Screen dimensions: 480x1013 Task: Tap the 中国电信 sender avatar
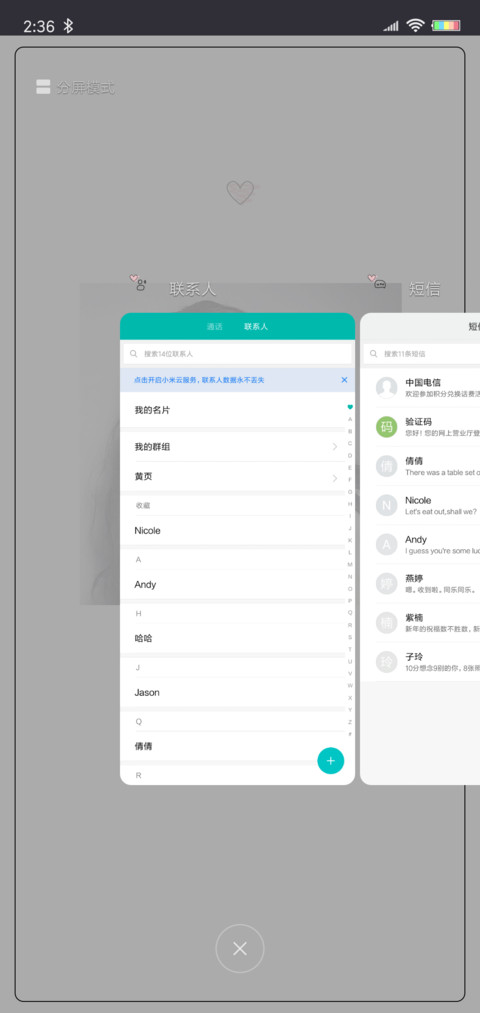click(x=386, y=388)
